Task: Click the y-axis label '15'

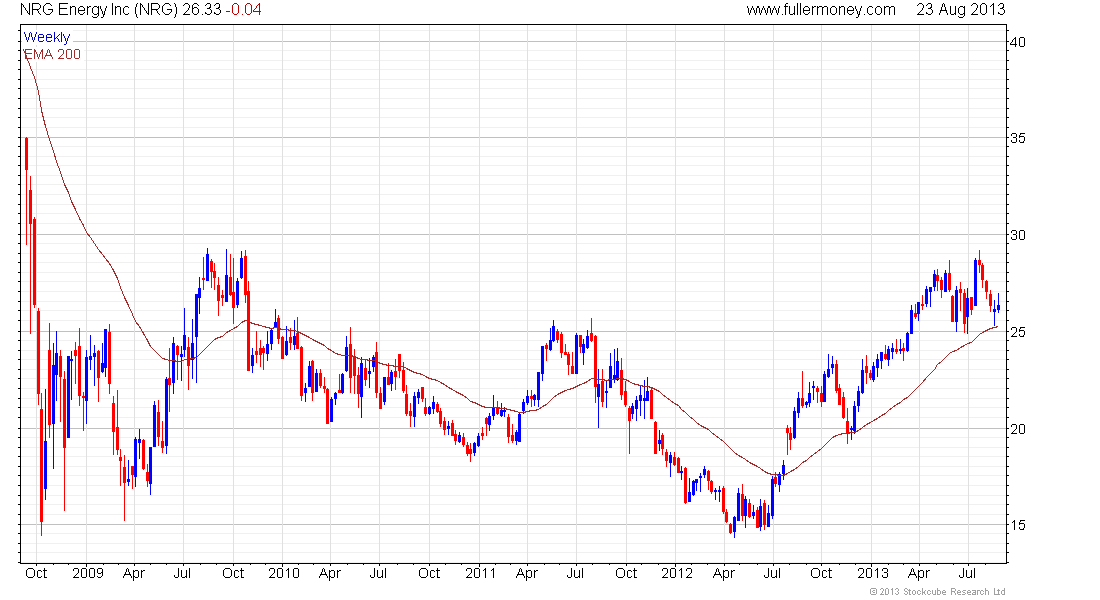Action: pyautogui.click(x=1017, y=525)
